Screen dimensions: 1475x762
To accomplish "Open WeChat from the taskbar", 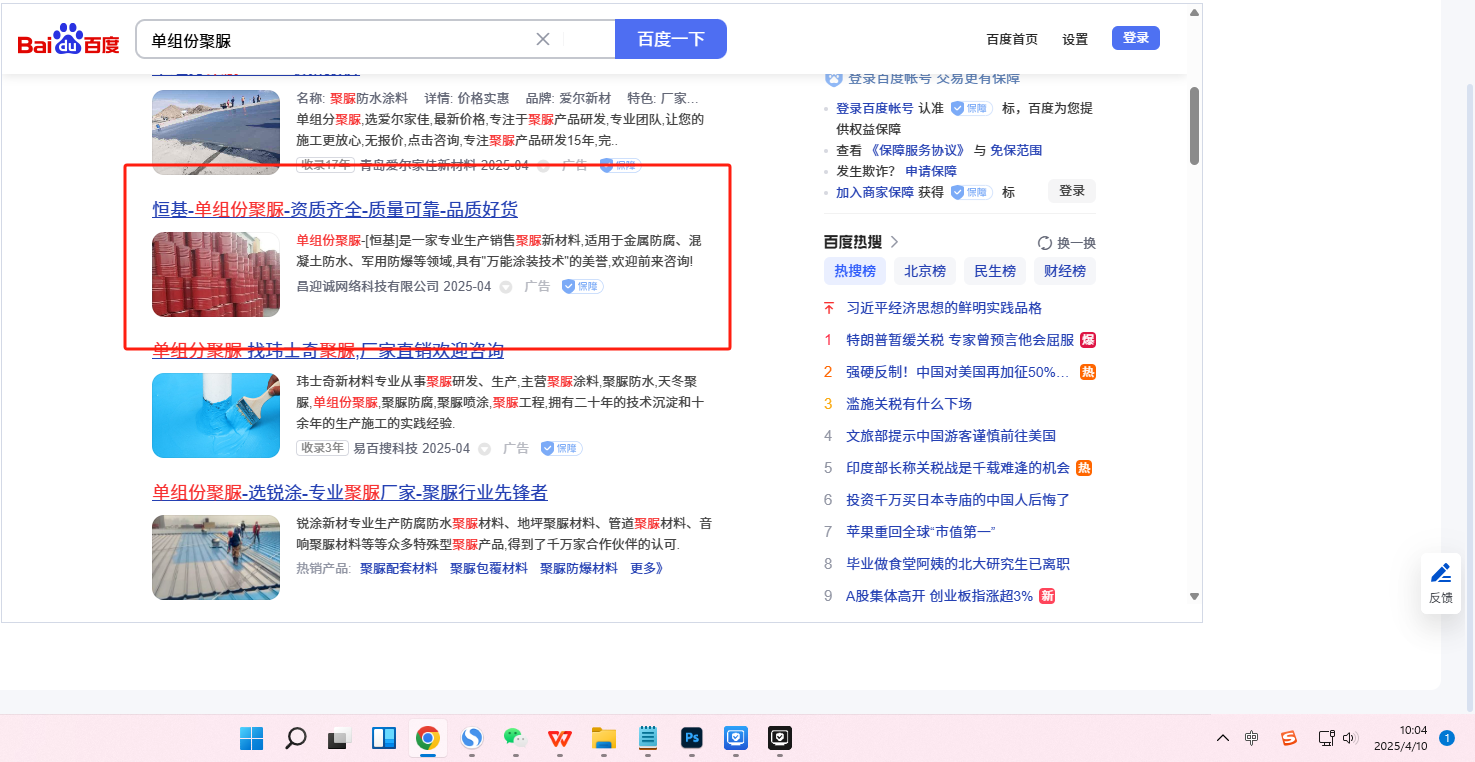I will pyautogui.click(x=515, y=738).
